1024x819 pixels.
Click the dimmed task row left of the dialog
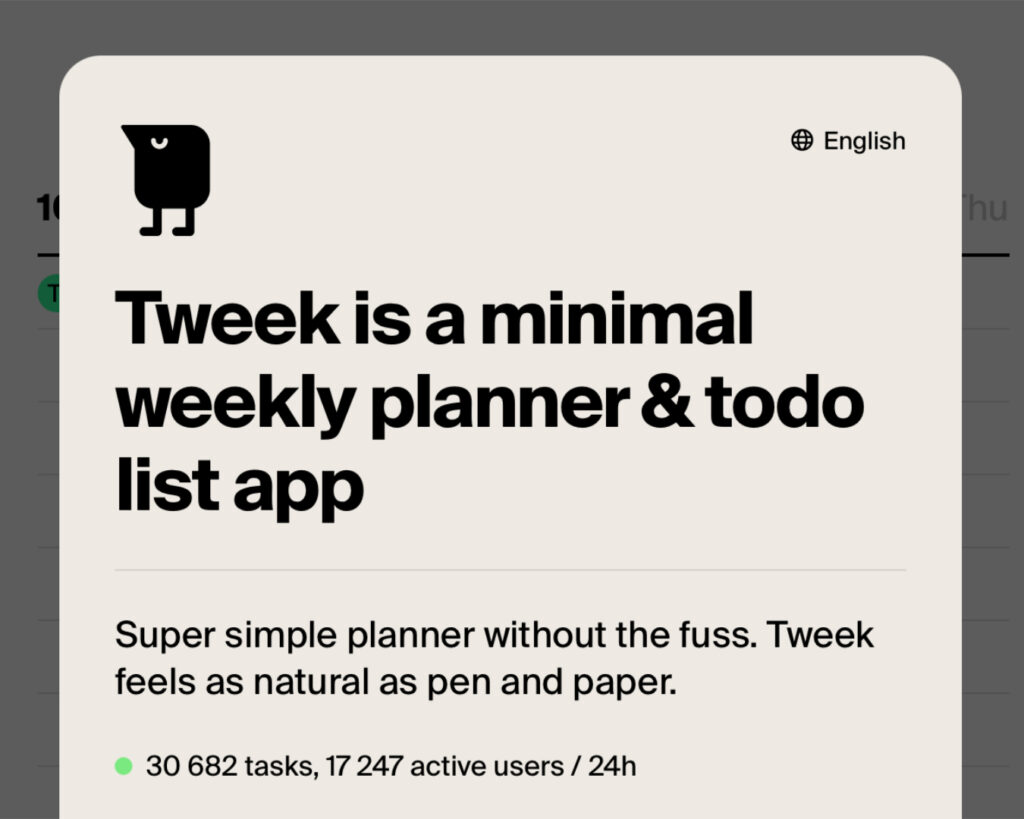click(47, 365)
